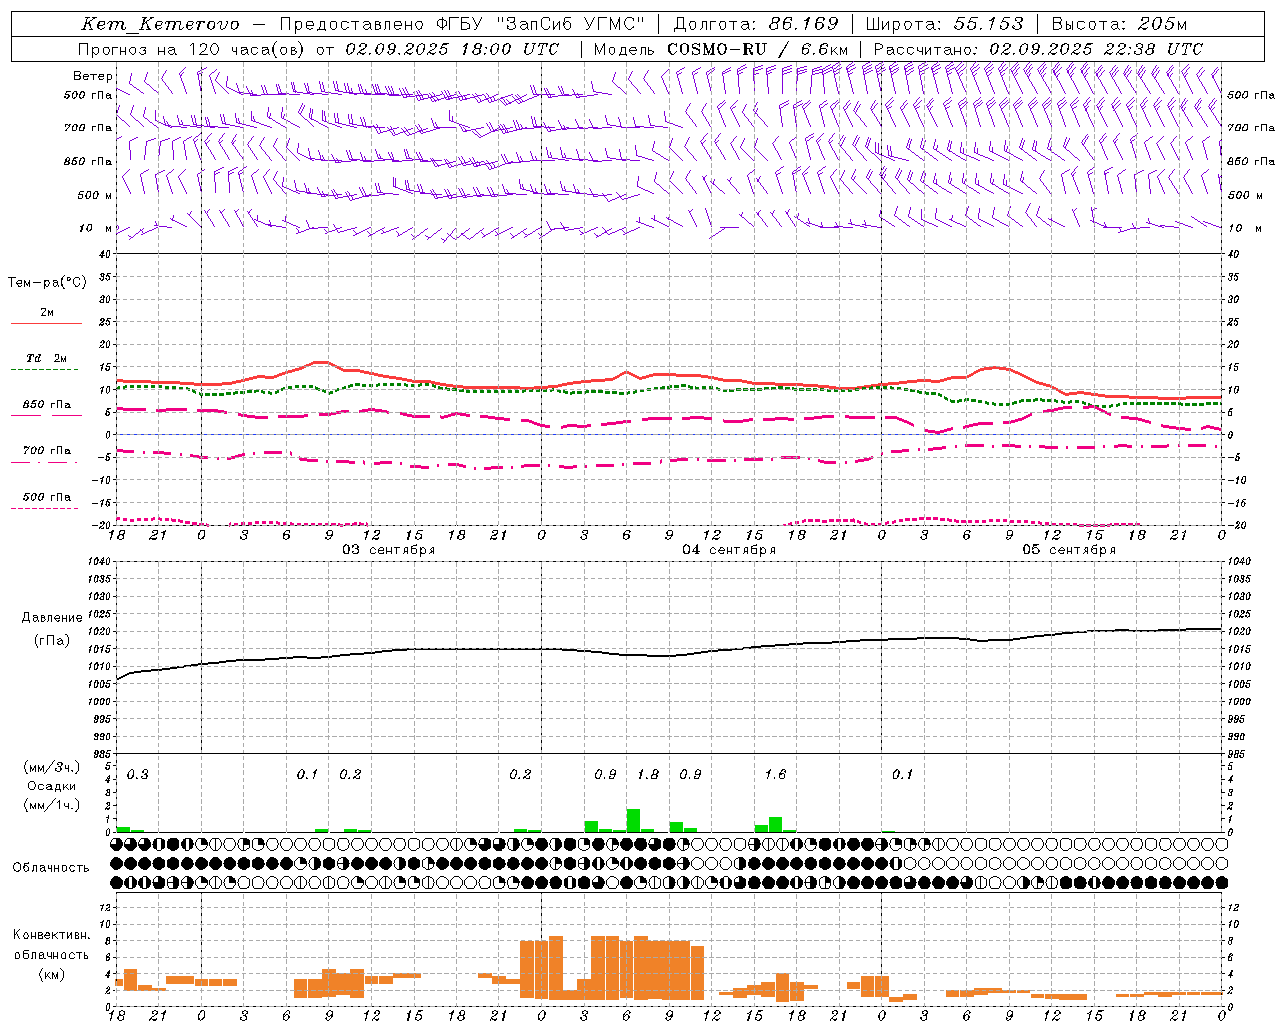
Task: Click the computed time Рассчитано: 02.09.2025 22:38 UTC
Action: click(x=1038, y=49)
